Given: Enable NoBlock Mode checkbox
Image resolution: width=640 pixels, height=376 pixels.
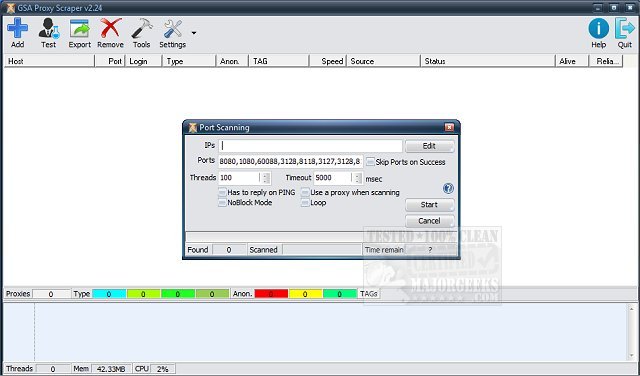Looking at the screenshot, I should pyautogui.click(x=222, y=202).
